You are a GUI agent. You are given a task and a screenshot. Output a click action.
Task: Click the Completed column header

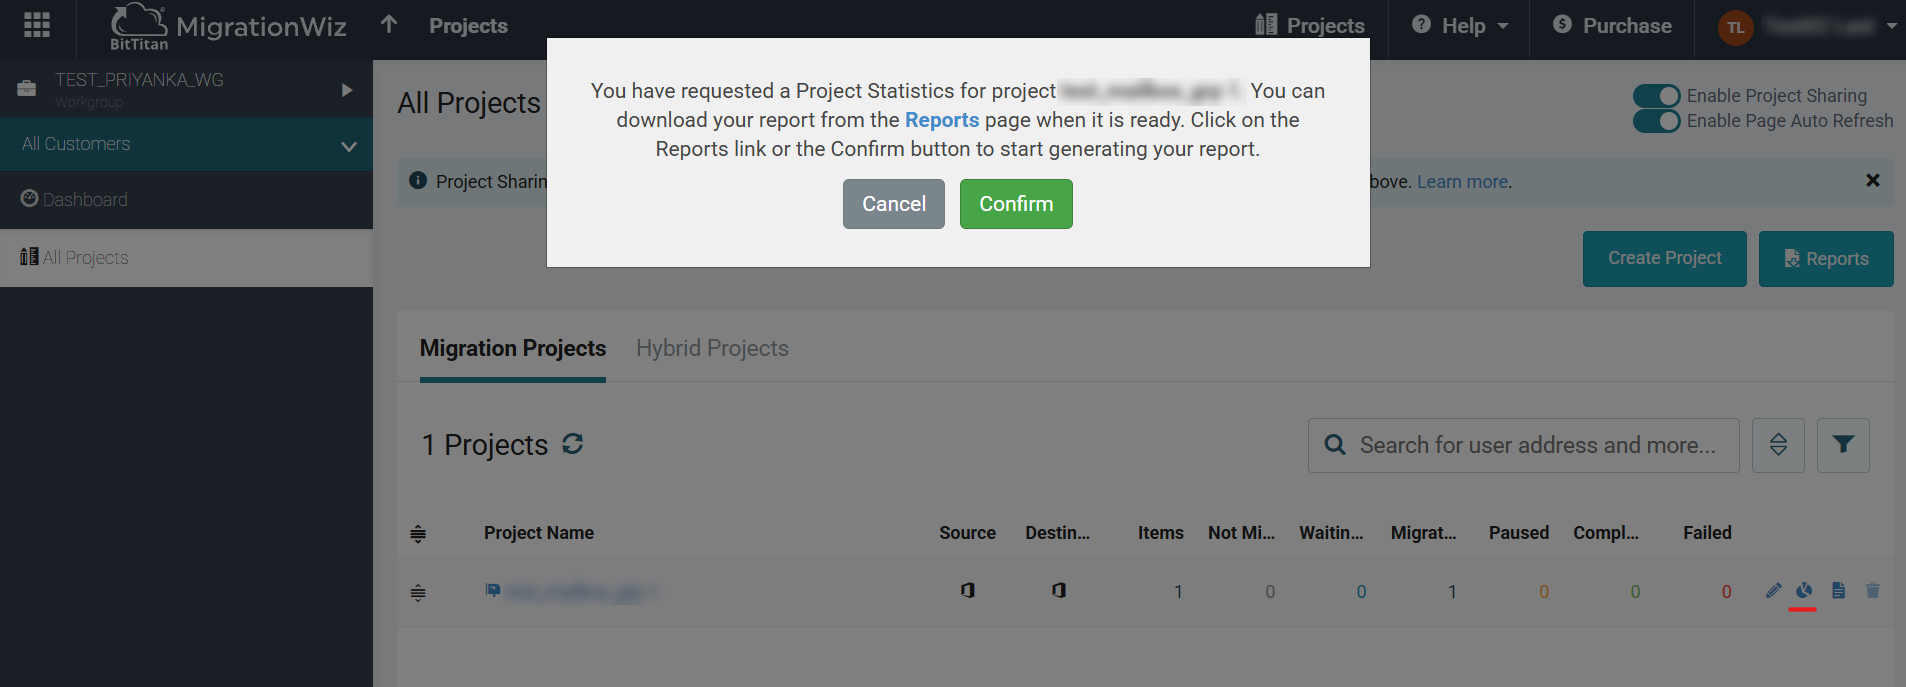(x=1606, y=533)
